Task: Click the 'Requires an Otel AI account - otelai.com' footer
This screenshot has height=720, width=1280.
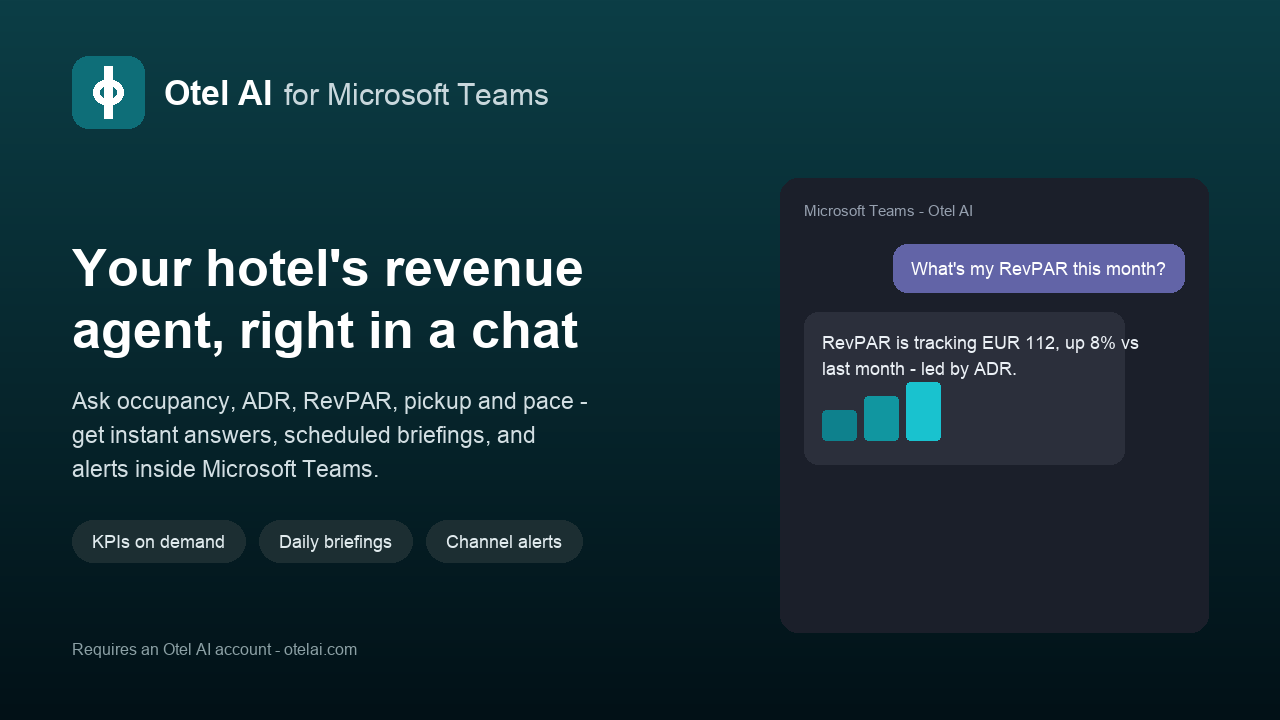Action: [214, 649]
